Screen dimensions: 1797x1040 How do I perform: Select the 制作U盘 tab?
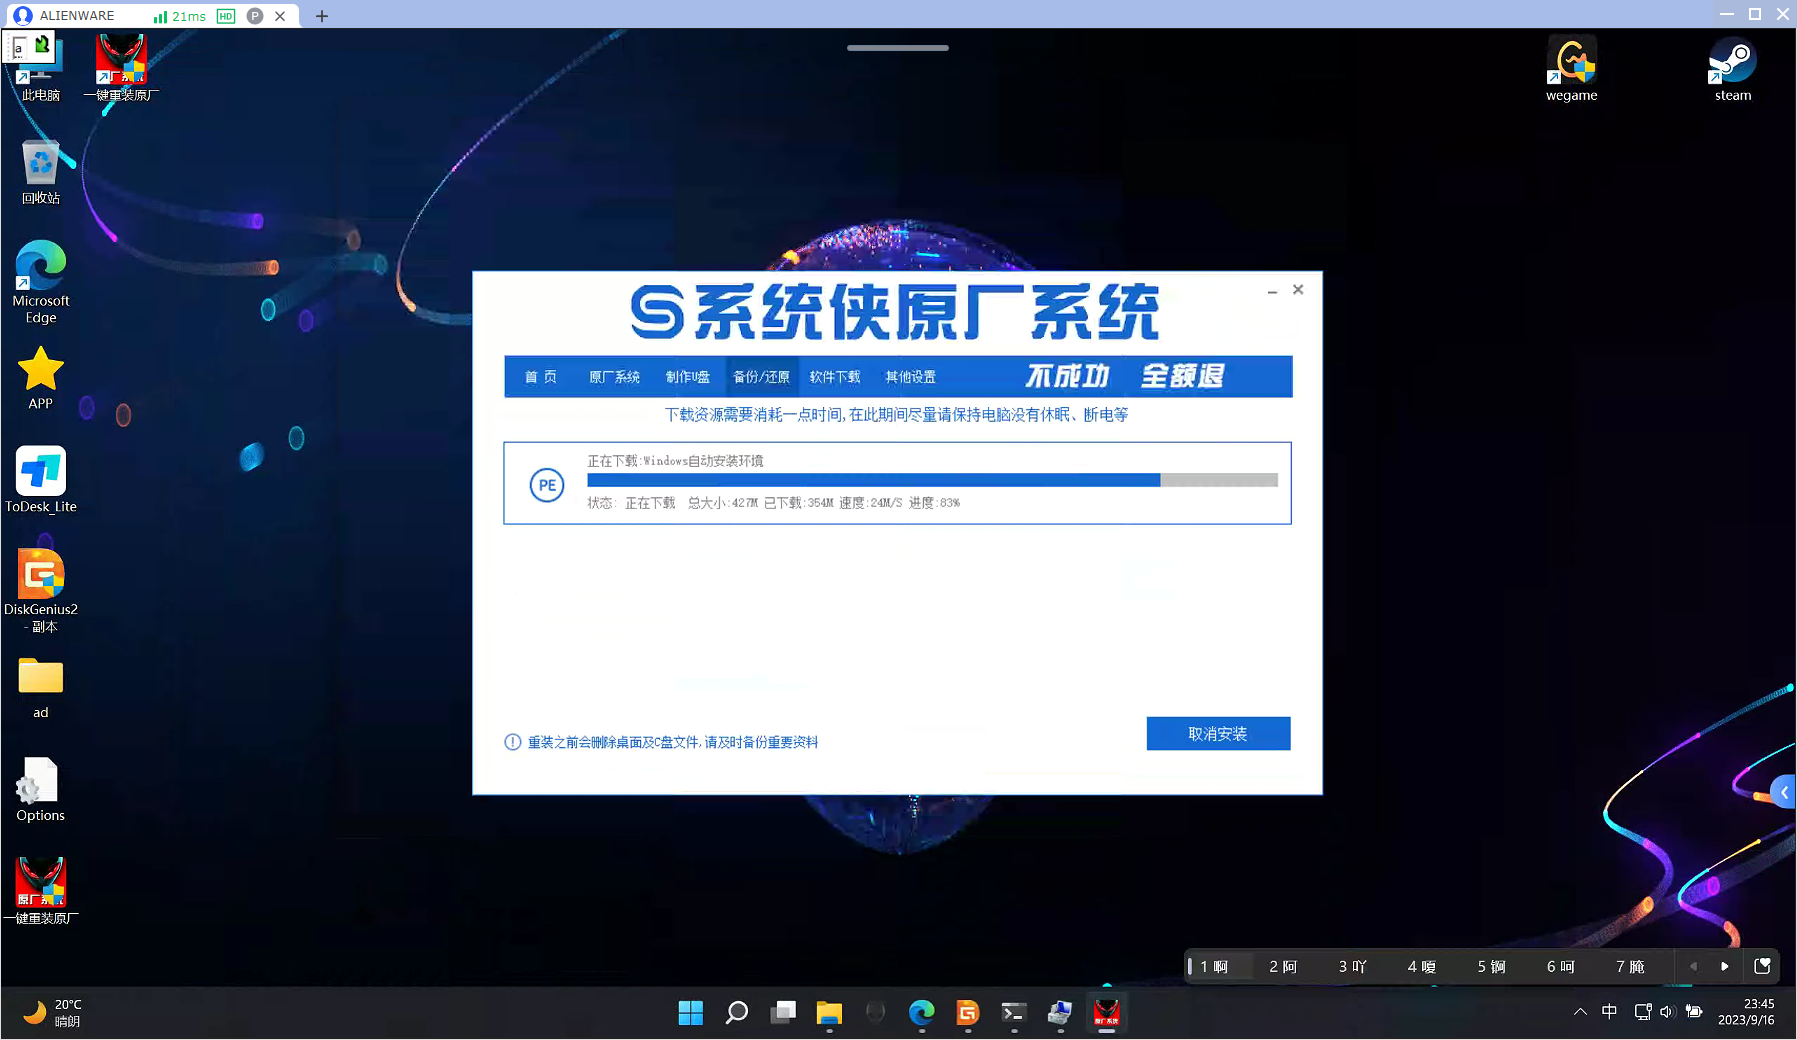point(688,377)
